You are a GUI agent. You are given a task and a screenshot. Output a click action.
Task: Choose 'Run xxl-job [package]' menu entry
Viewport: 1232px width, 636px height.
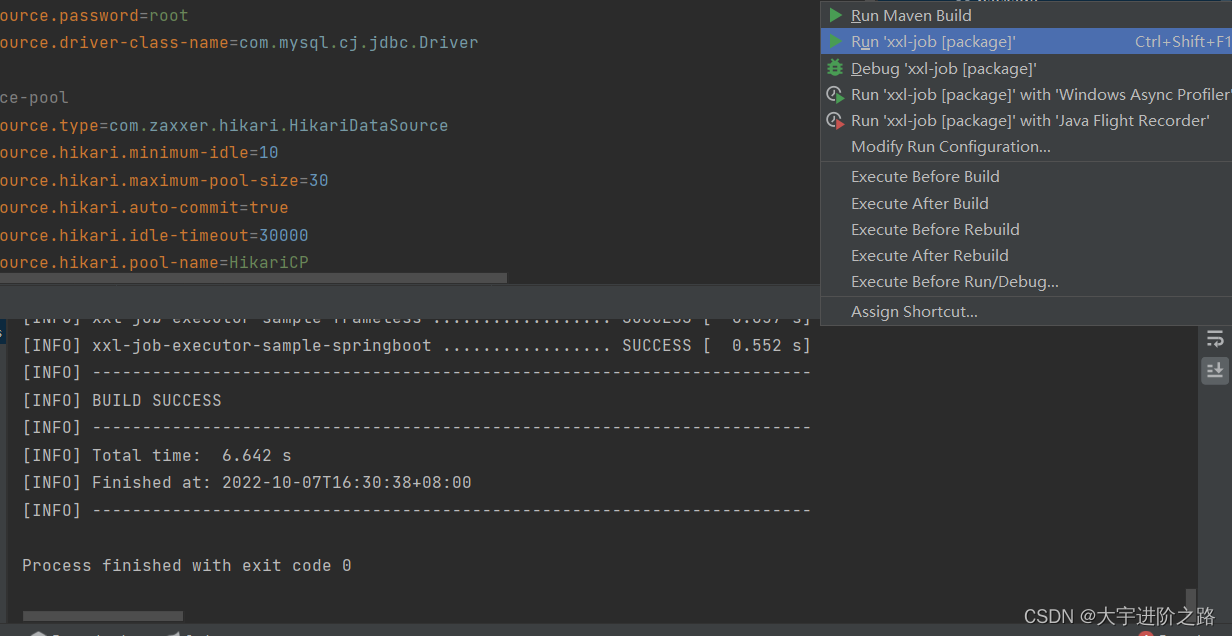point(933,41)
